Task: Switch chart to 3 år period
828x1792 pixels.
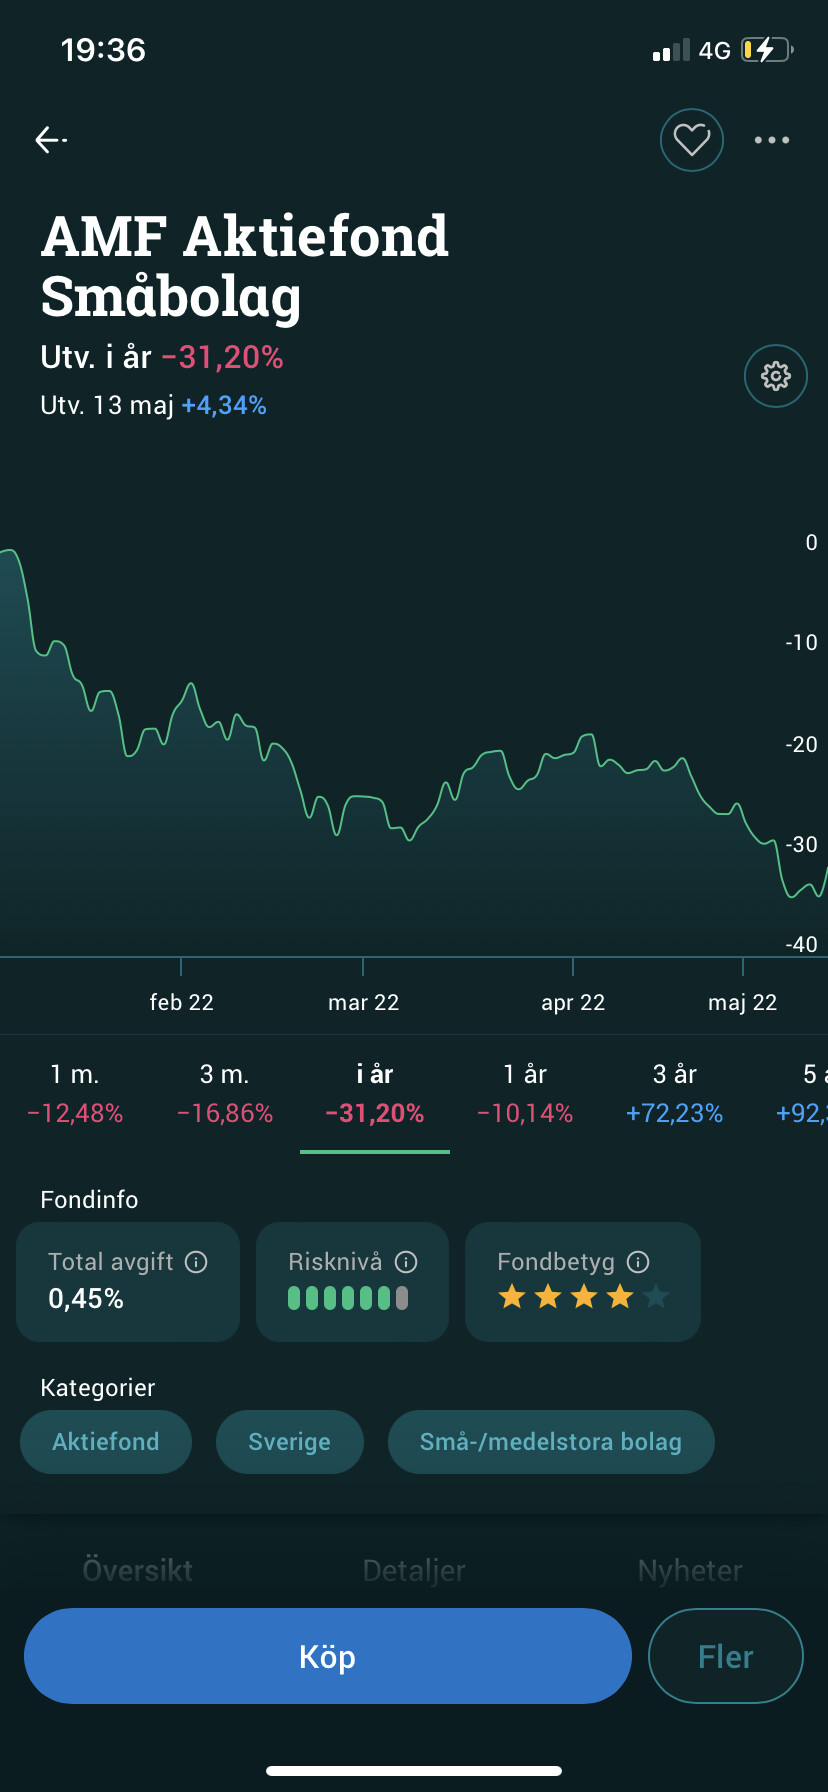Action: 675,1093
